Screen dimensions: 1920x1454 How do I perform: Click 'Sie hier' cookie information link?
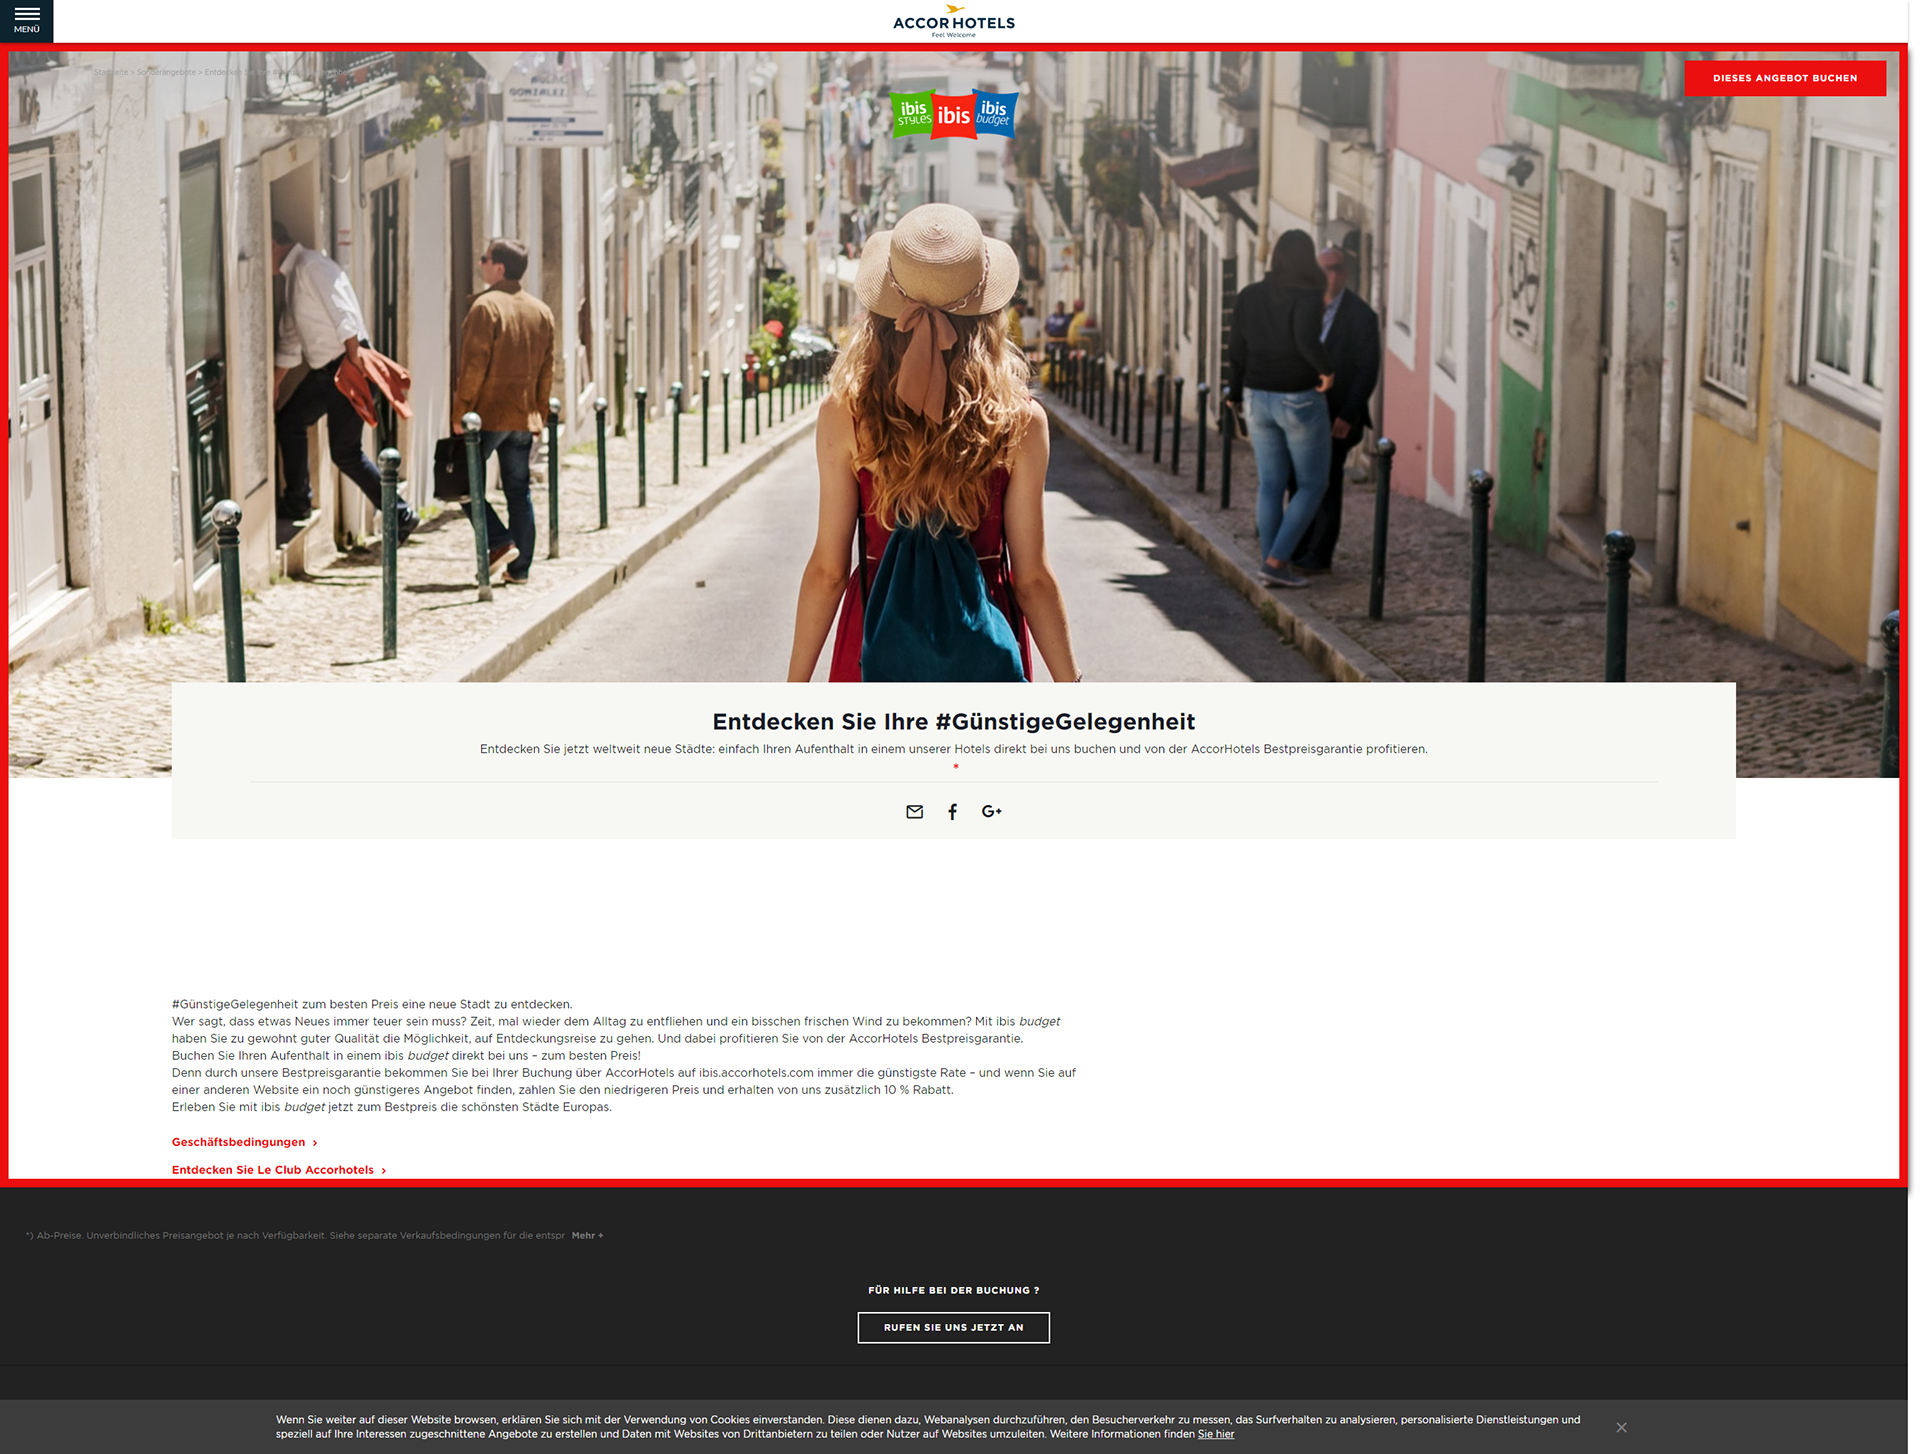point(1215,1434)
